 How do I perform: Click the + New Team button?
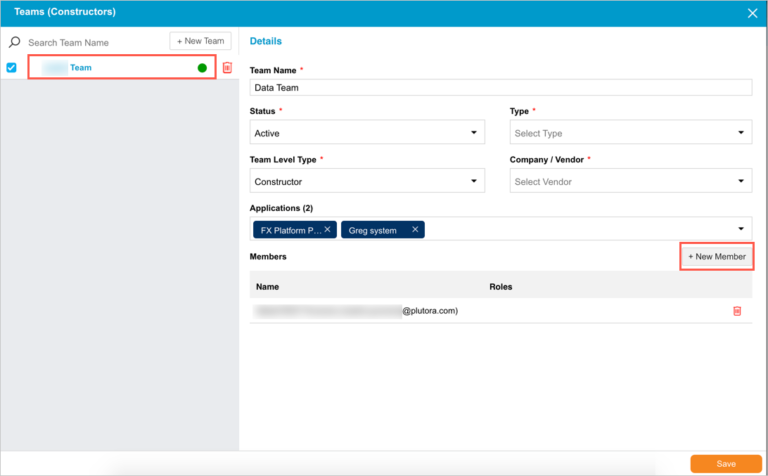click(200, 41)
